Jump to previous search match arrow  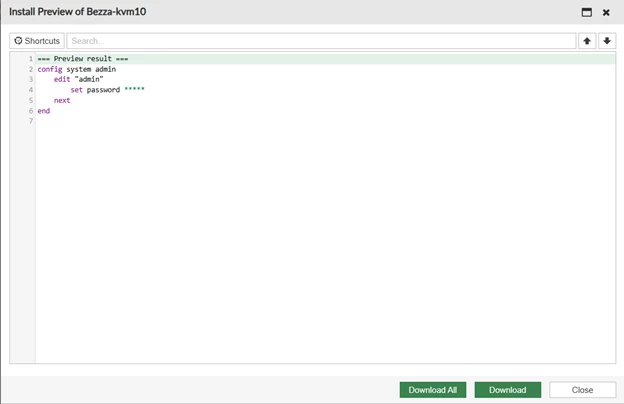coord(587,41)
